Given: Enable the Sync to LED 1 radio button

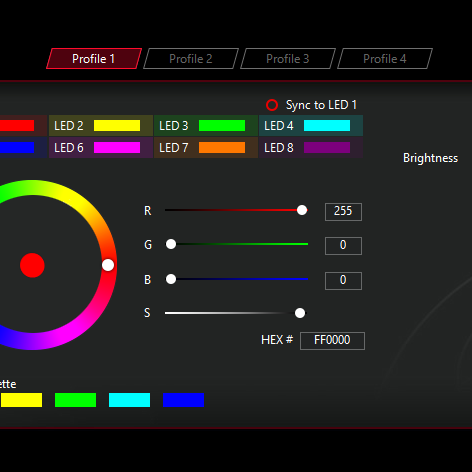Looking at the screenshot, I should [x=272, y=105].
